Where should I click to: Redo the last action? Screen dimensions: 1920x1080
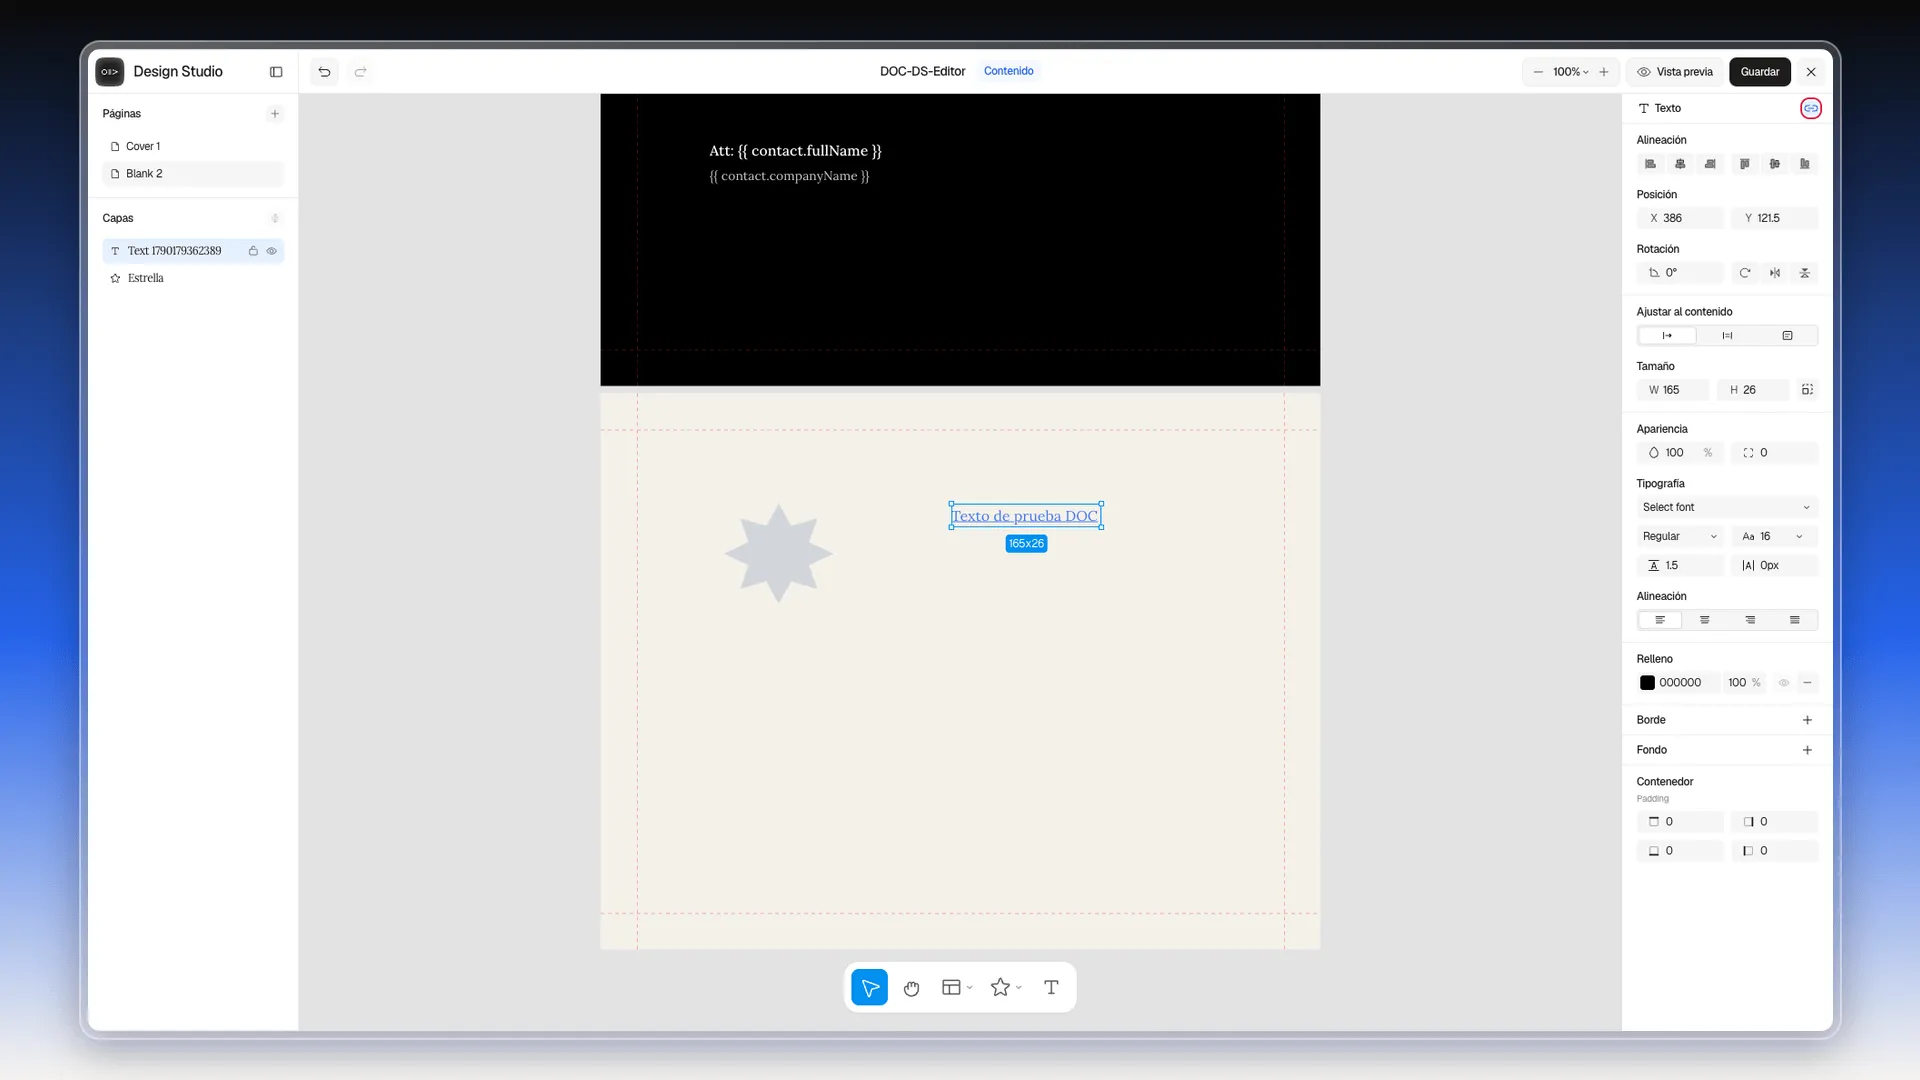coord(361,72)
